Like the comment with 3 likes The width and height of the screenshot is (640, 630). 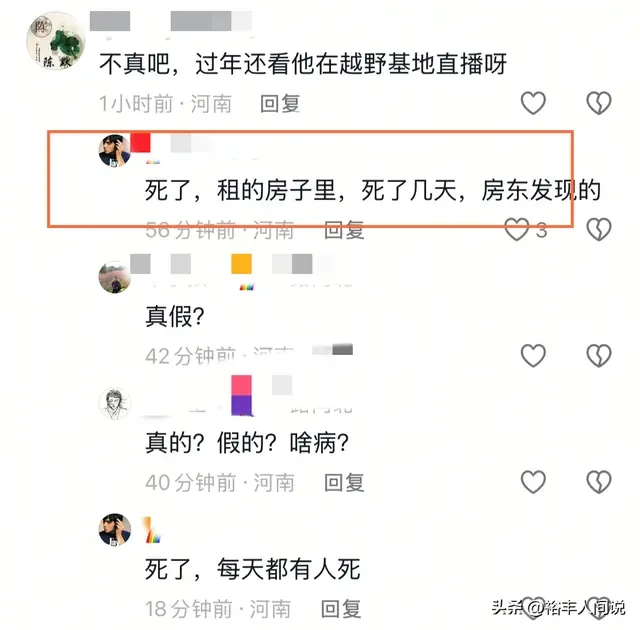pos(517,229)
